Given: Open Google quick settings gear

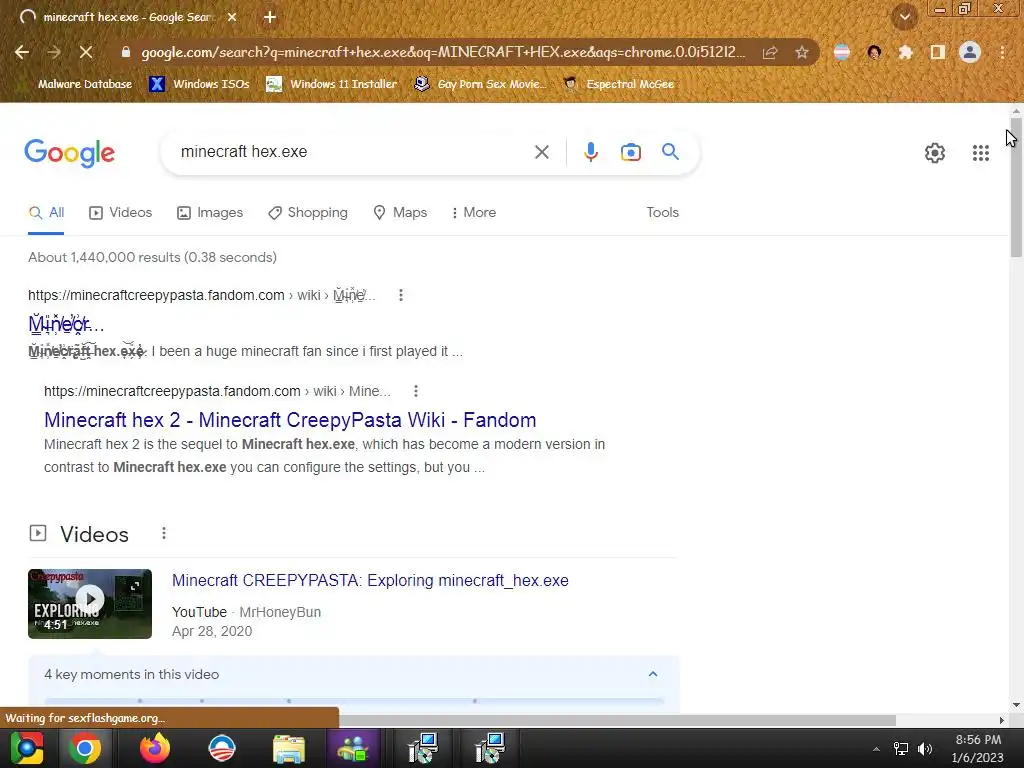Looking at the screenshot, I should click(x=935, y=153).
